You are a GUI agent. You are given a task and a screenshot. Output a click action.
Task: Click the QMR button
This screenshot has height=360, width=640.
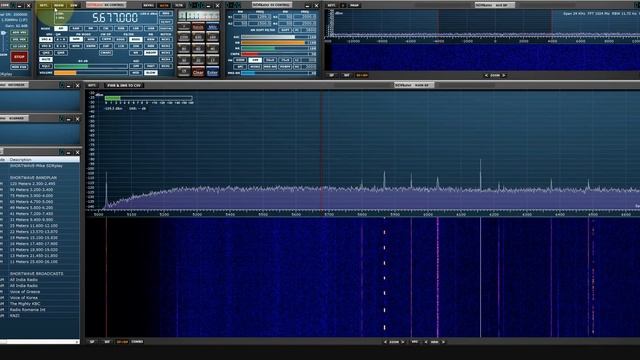coord(61,53)
